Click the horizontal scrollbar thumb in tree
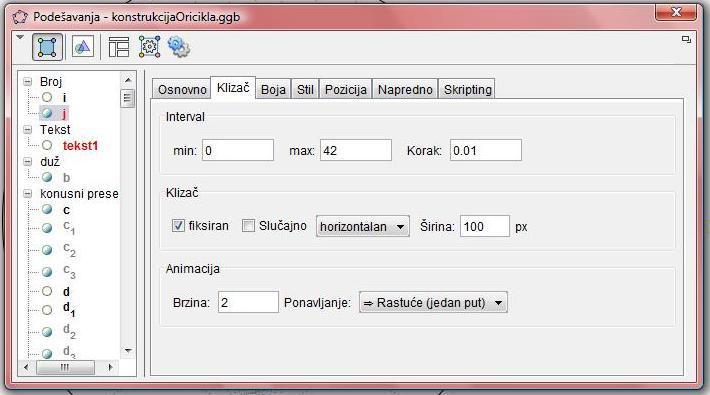The image size is (710, 395). point(65,367)
